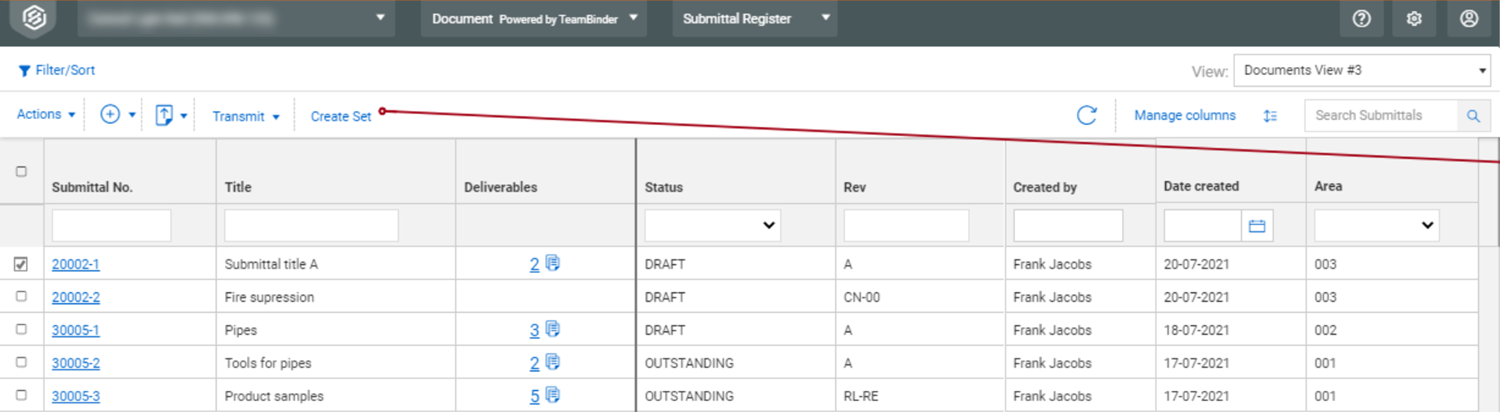
Task: Open the settings gear icon
Action: (1414, 18)
